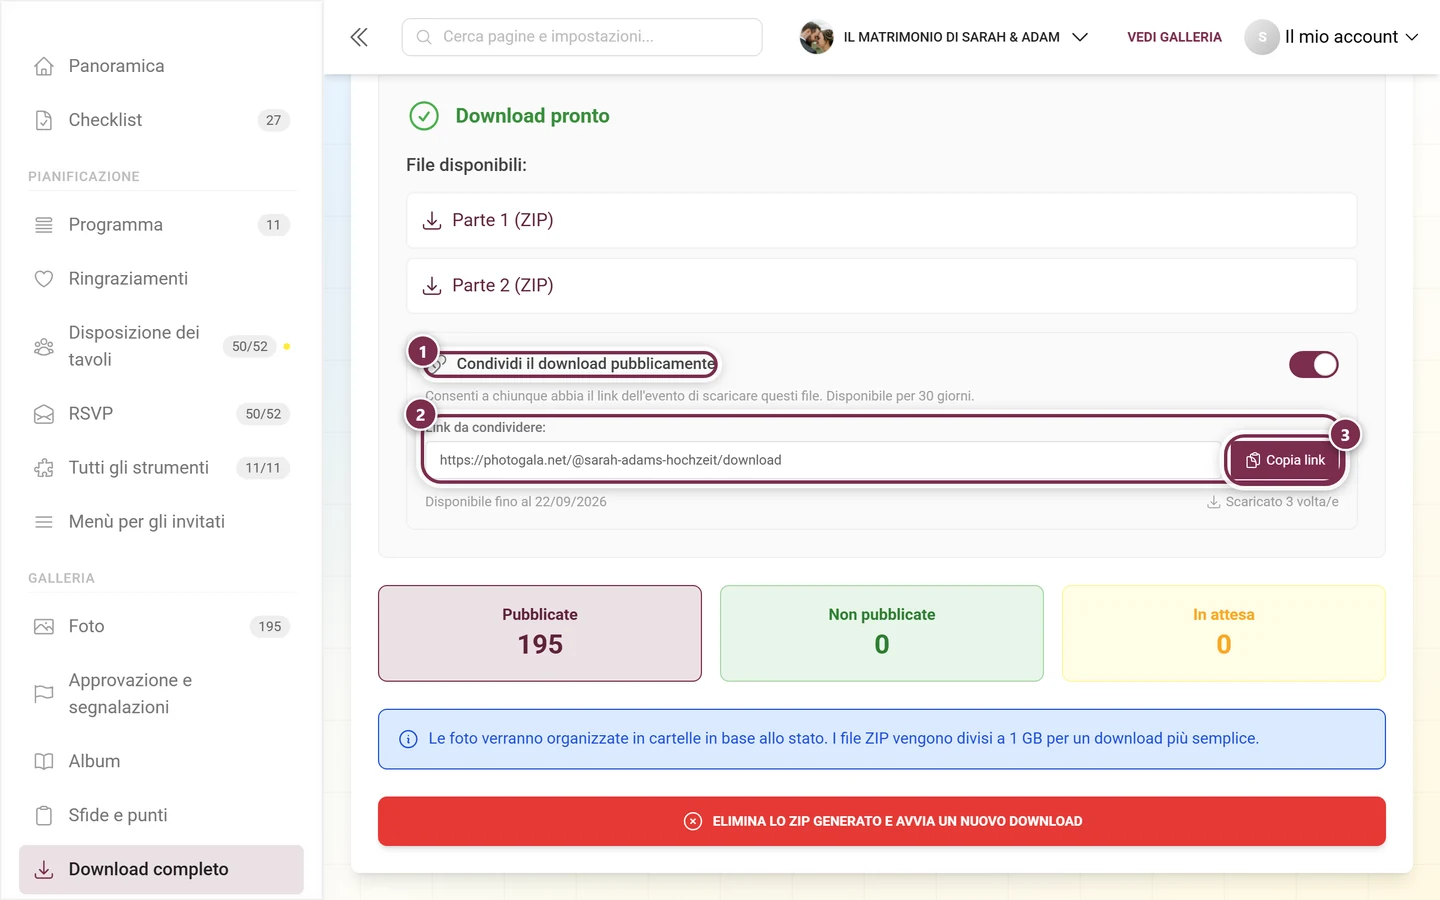The width and height of the screenshot is (1440, 900).
Task: Click the Panoramica home icon
Action: tap(44, 66)
